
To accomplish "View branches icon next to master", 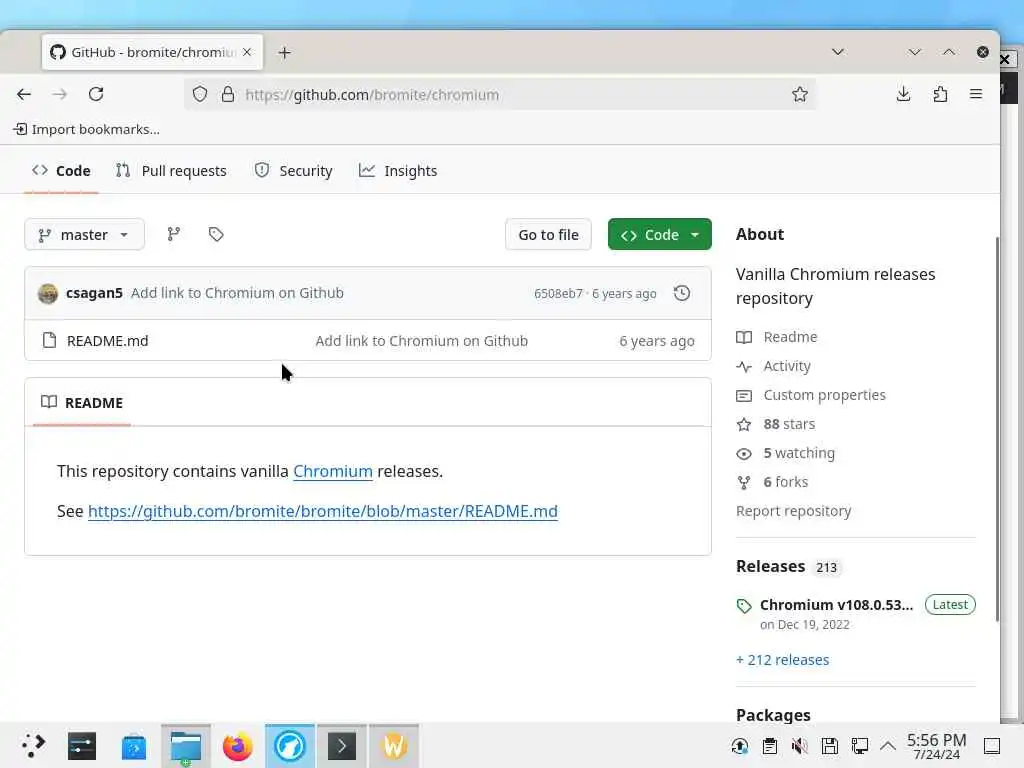I will click(173, 234).
